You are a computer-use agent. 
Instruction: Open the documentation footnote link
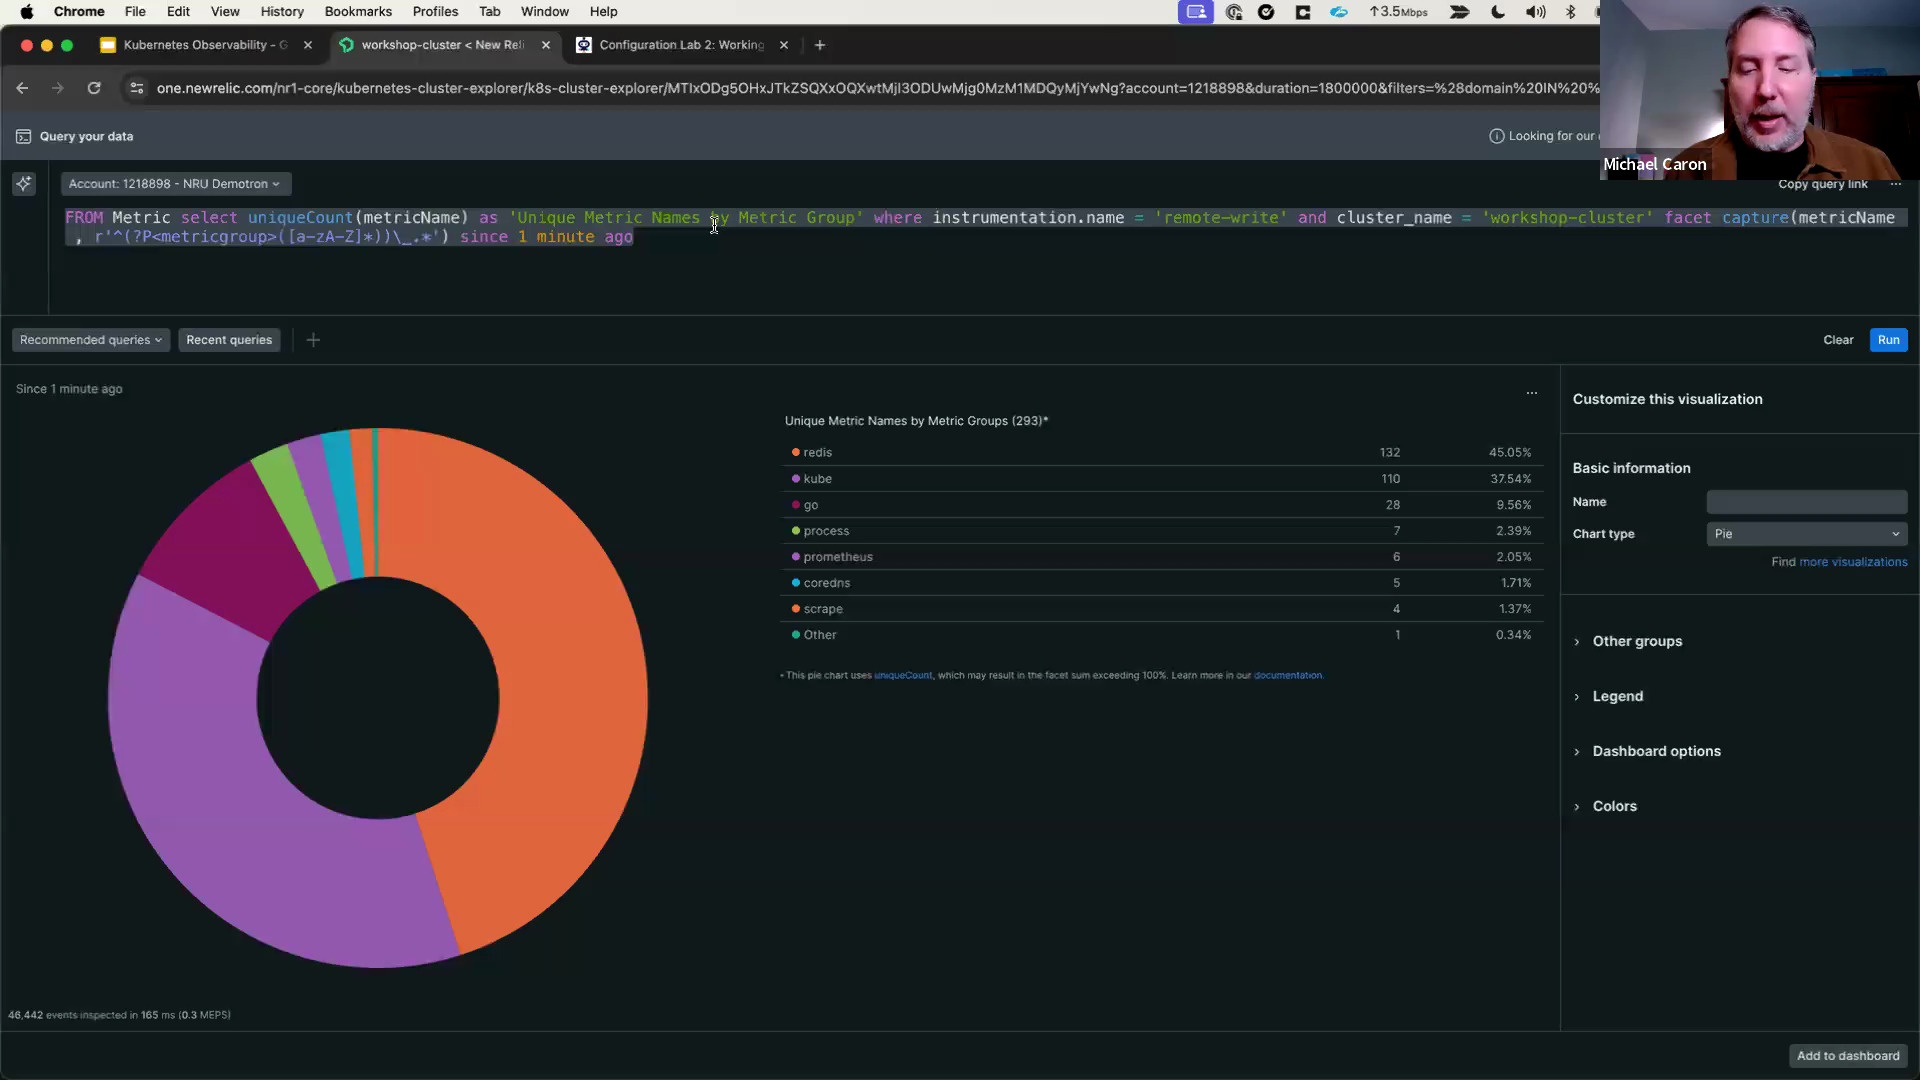[1287, 676]
